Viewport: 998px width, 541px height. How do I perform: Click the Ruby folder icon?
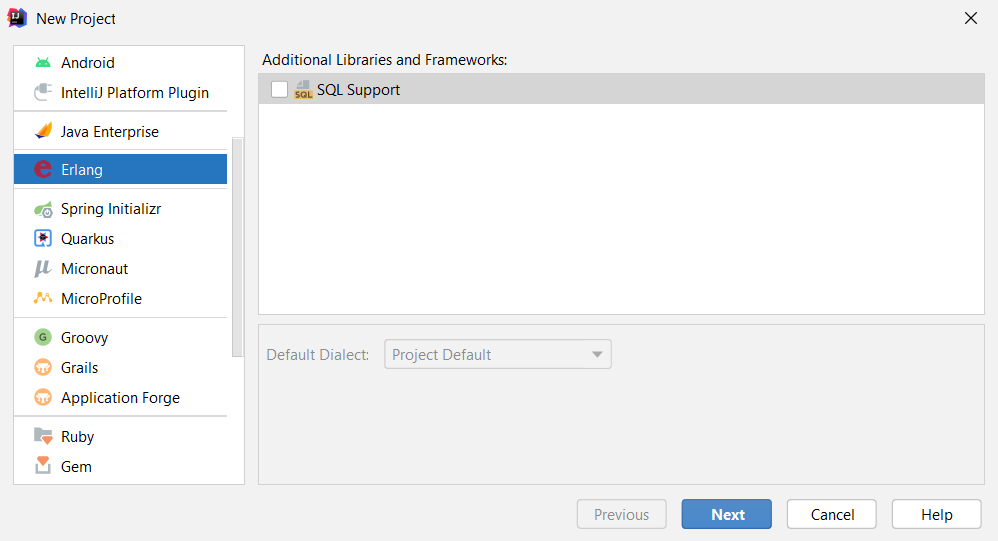43,437
